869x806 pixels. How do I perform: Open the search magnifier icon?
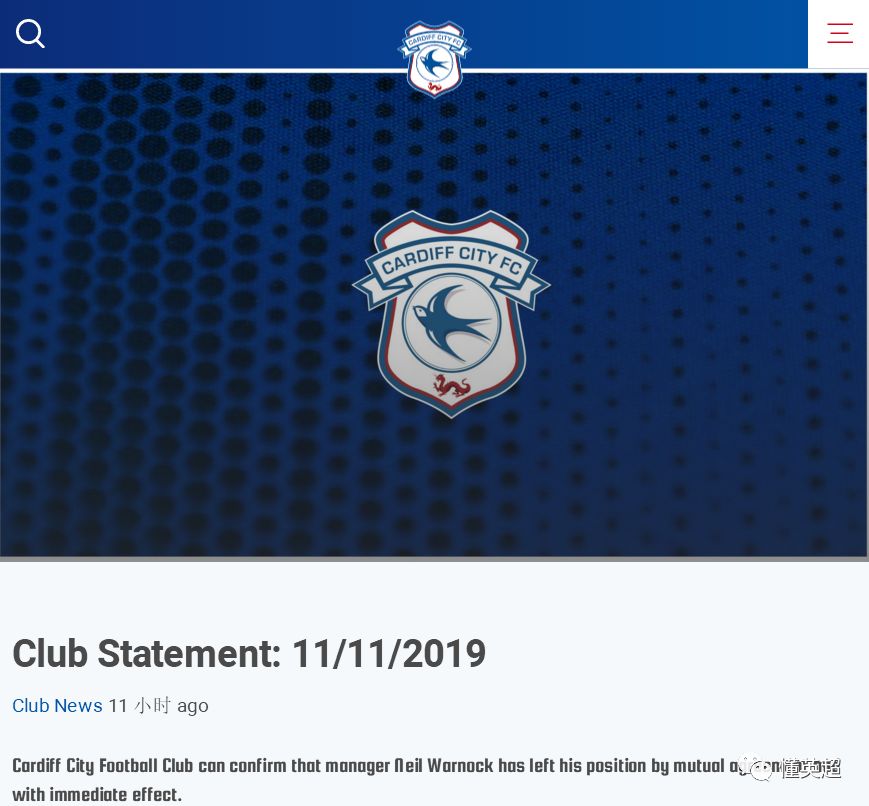30,34
